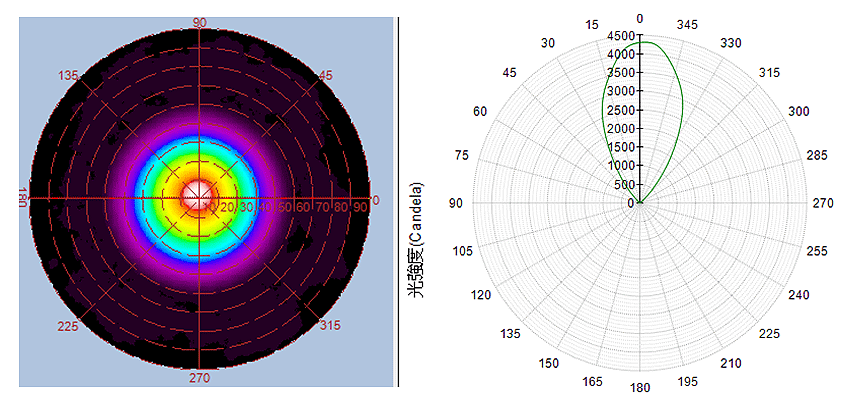847x405 pixels.
Task: Select the 330 angle label on polar plot
Action: pyautogui.click(x=732, y=43)
